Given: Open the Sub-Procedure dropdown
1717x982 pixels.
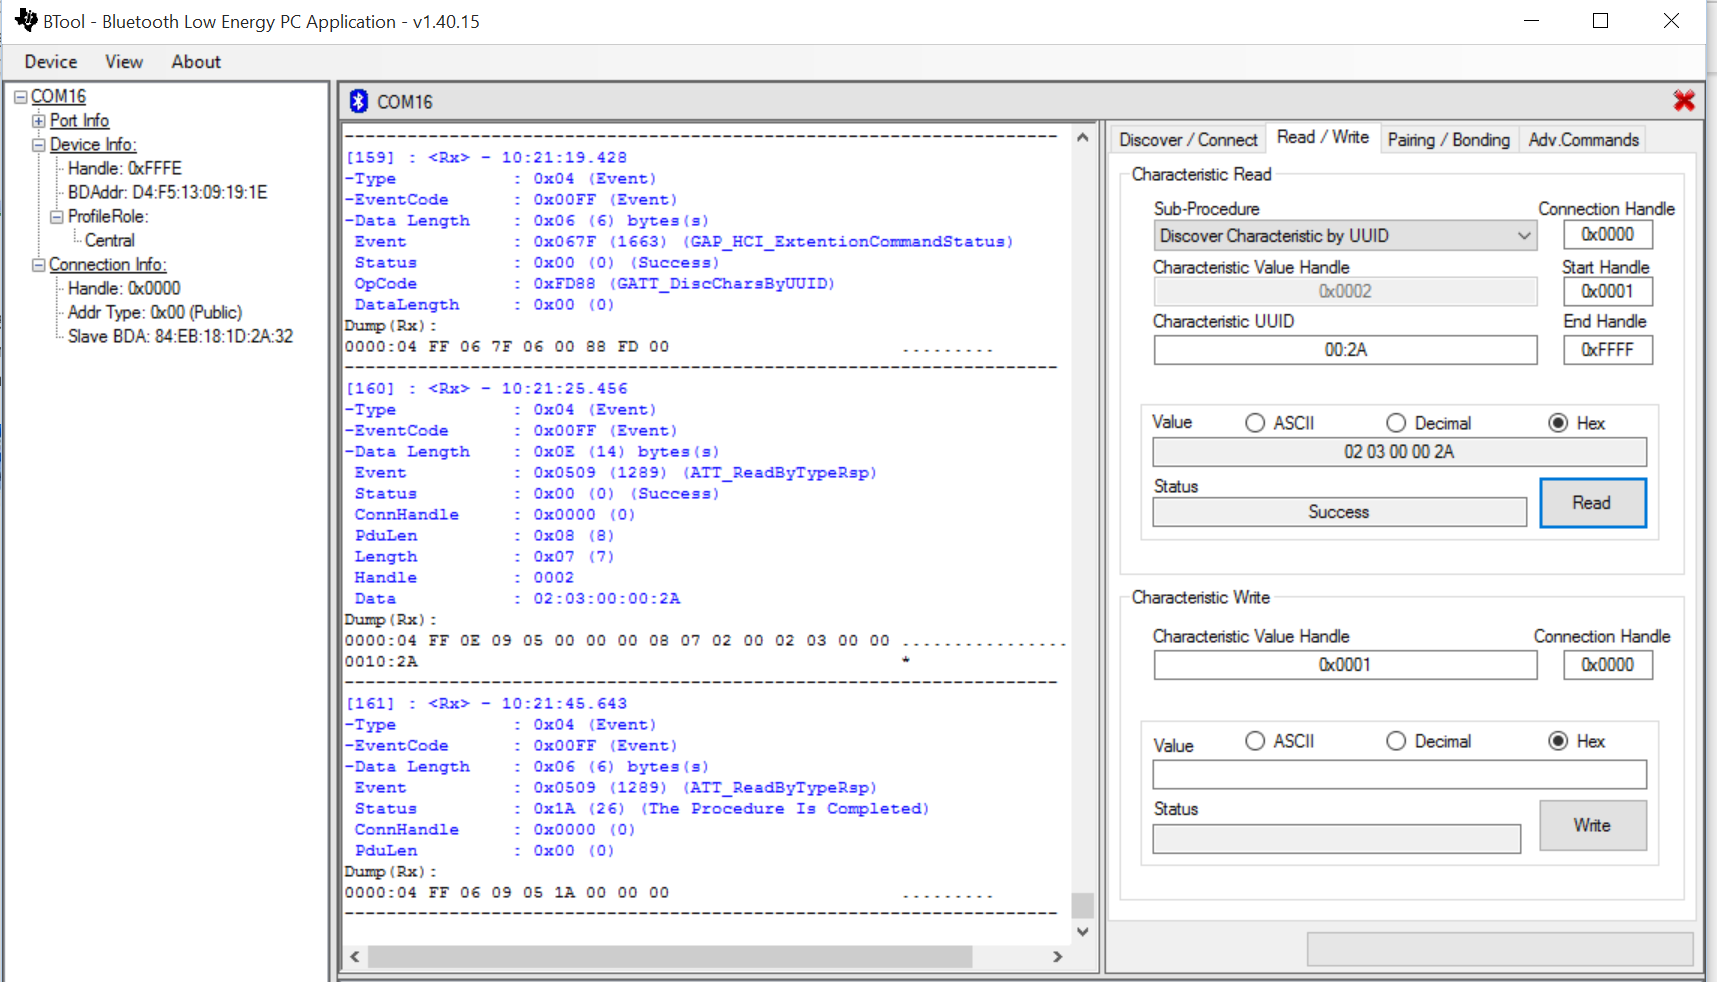Looking at the screenshot, I should (1345, 236).
